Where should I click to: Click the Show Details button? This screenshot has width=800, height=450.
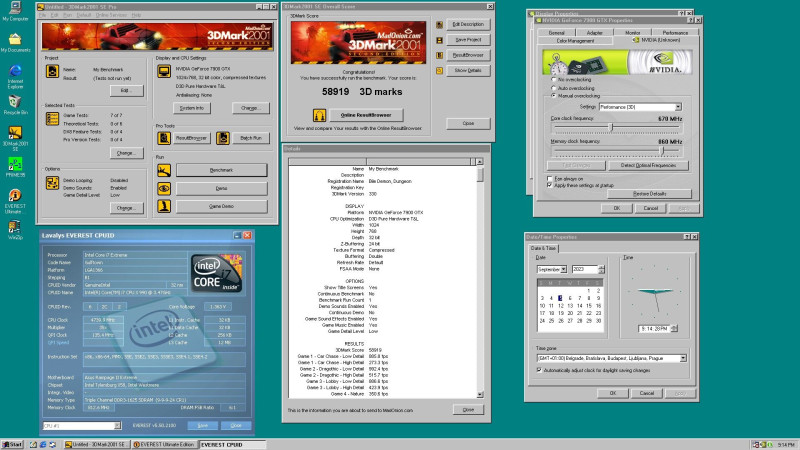tap(468, 70)
